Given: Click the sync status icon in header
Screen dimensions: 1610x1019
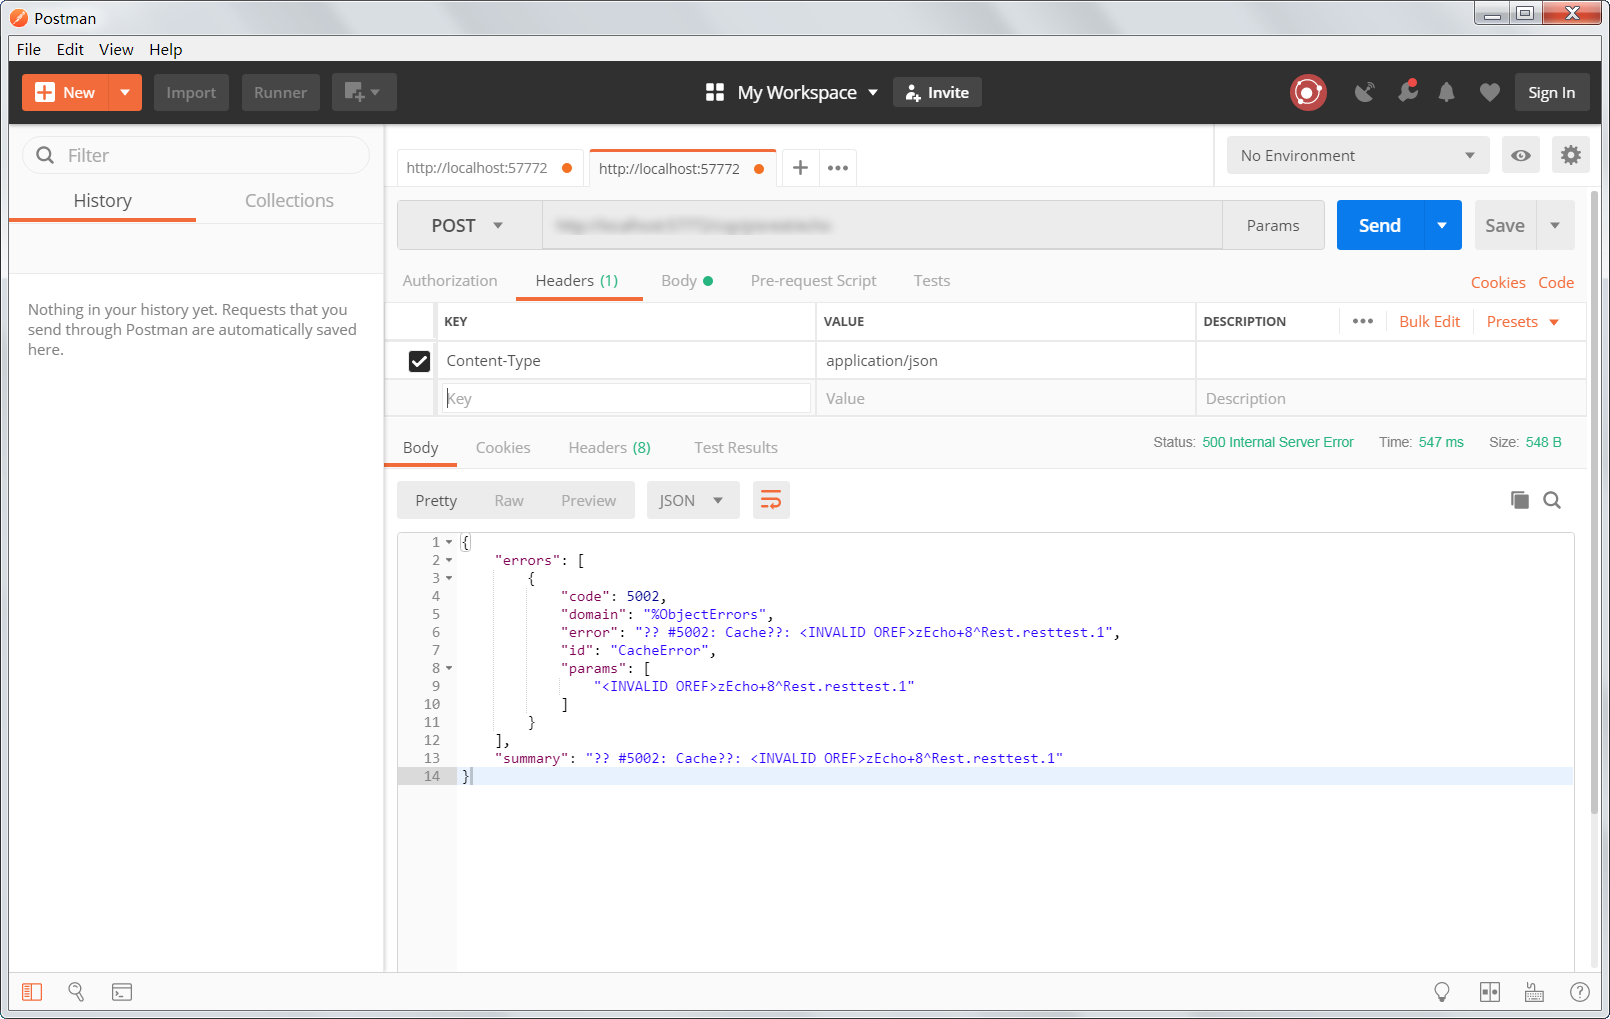Looking at the screenshot, I should point(1308,93).
